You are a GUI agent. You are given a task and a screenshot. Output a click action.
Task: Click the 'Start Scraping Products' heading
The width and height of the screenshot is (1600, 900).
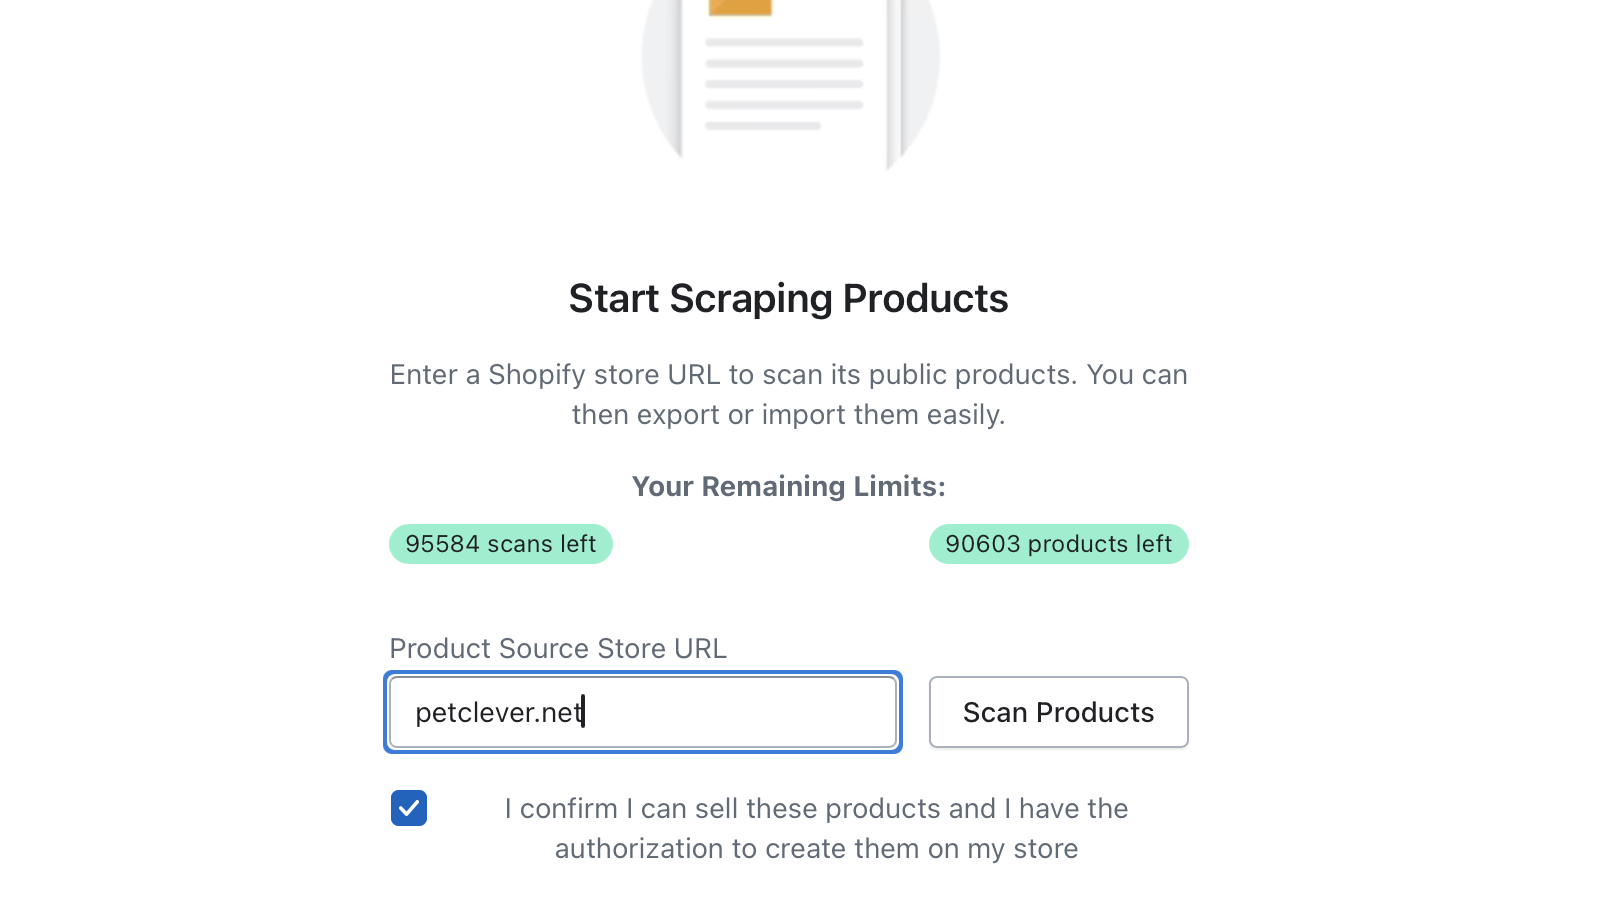point(789,298)
